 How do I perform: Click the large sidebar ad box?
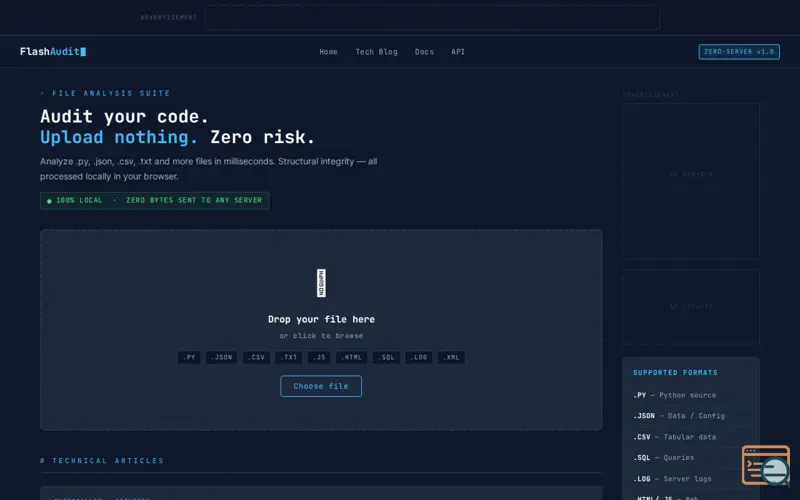point(691,181)
